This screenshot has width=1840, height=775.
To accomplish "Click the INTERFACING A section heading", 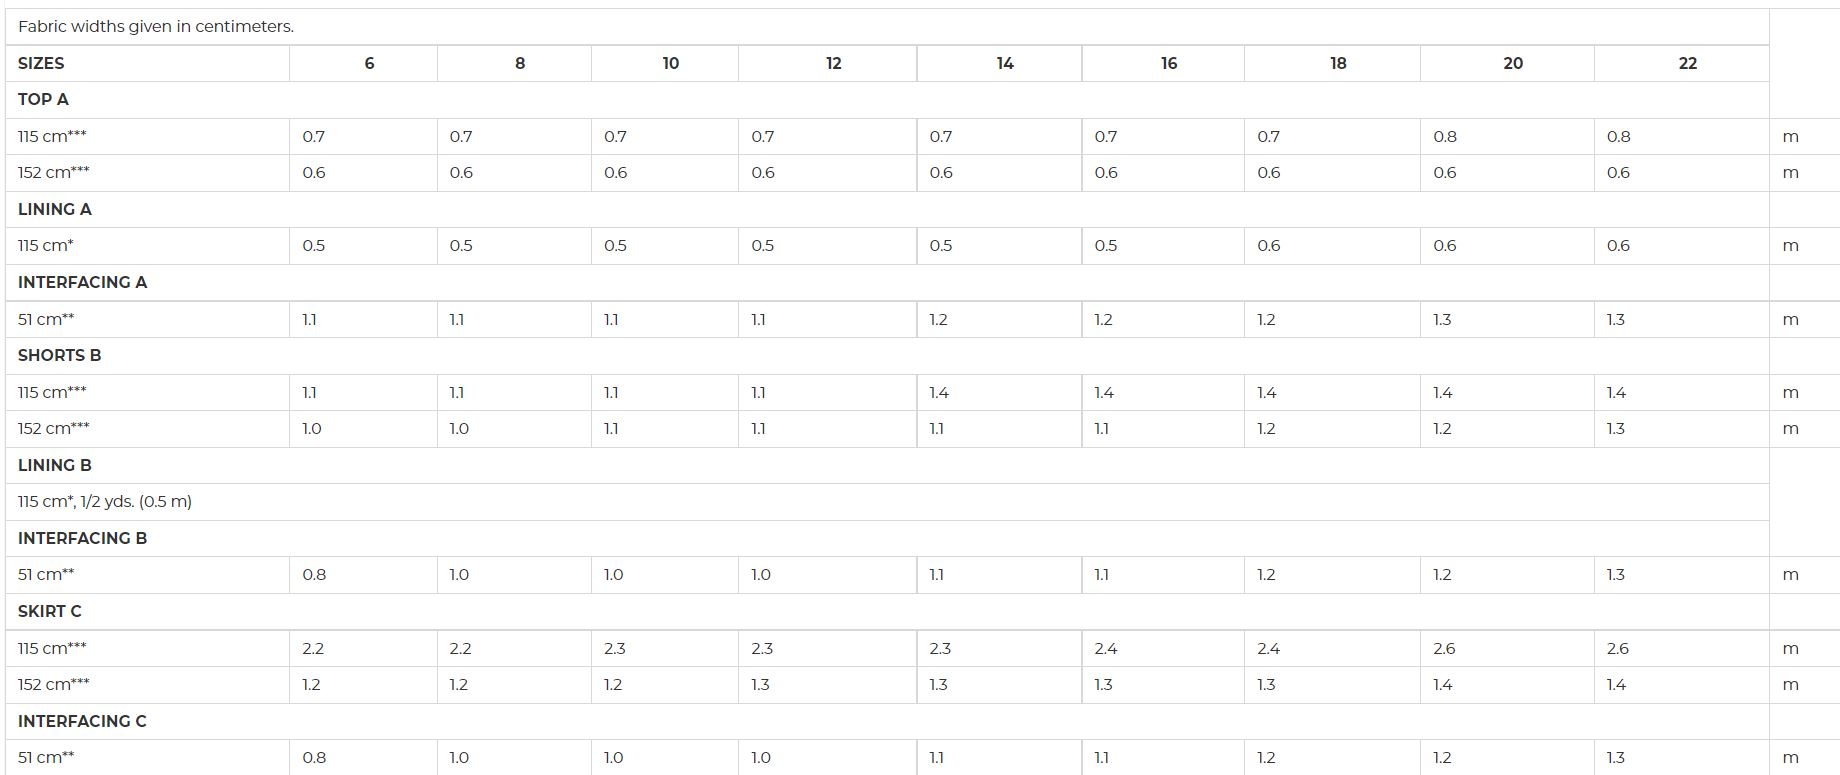I will [x=82, y=282].
